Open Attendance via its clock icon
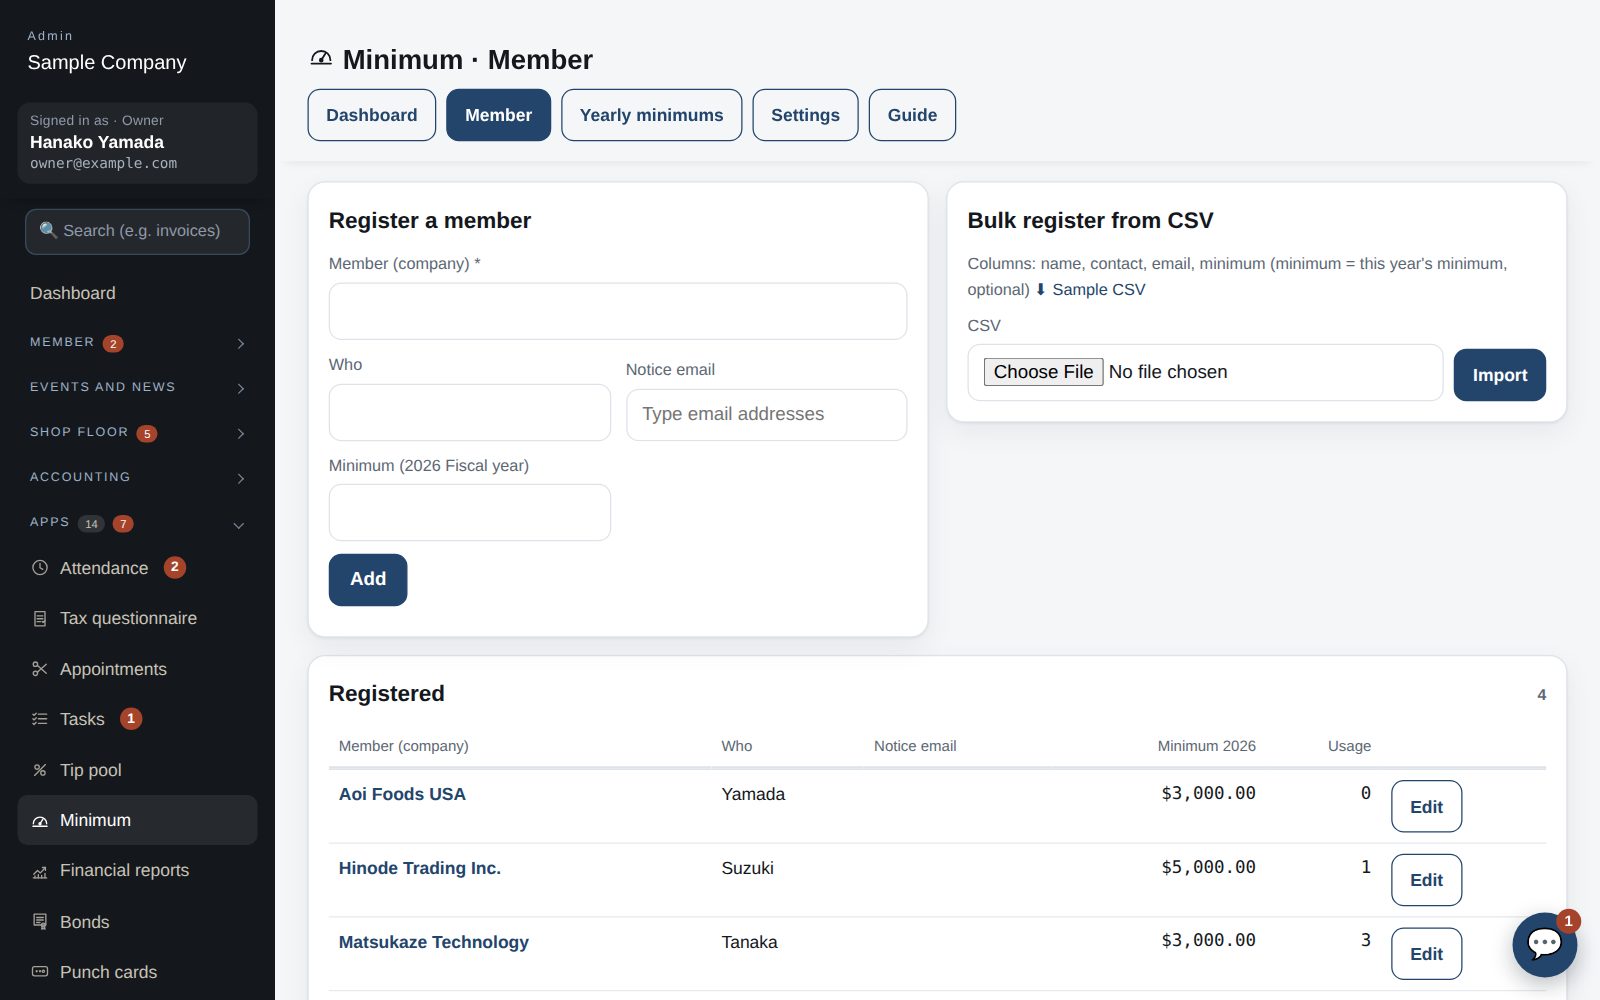Image resolution: width=1600 pixels, height=1000 pixels. click(x=40, y=568)
